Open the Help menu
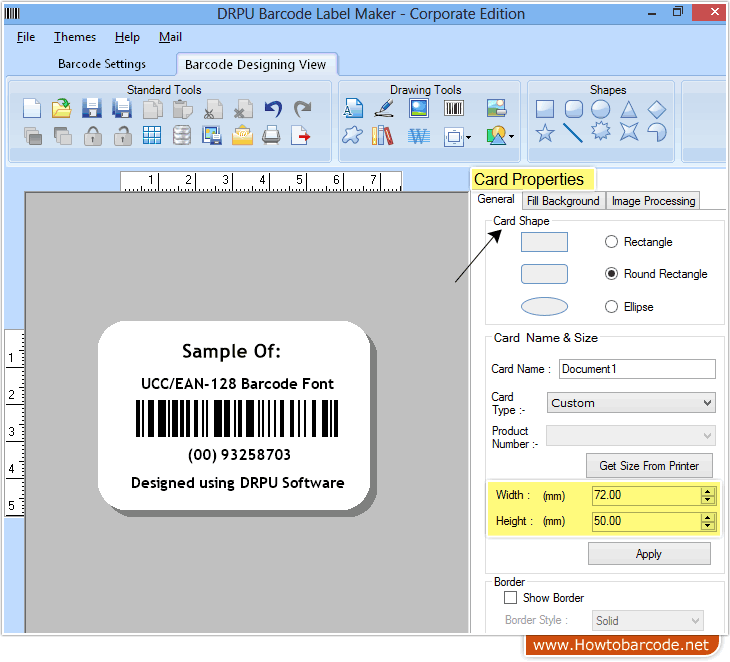The height and width of the screenshot is (662, 730). click(x=127, y=37)
